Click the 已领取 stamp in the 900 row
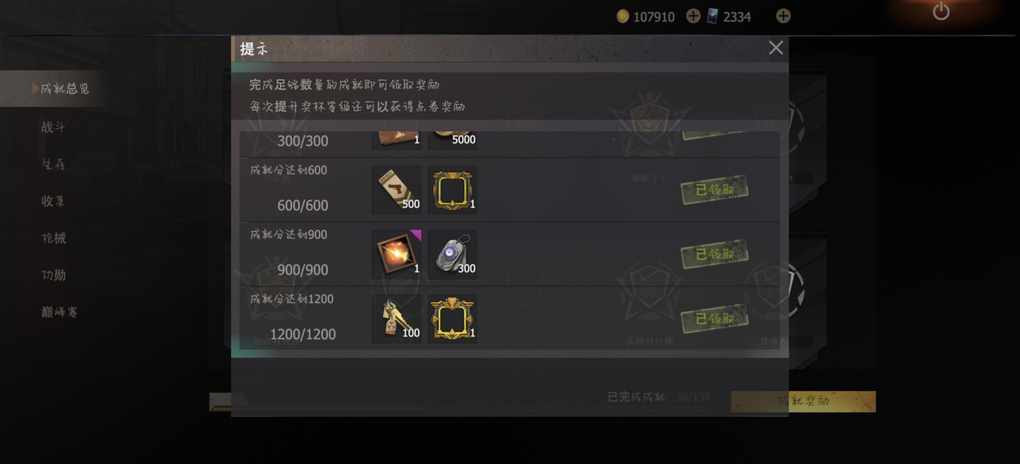The width and height of the screenshot is (1020, 464). click(714, 254)
